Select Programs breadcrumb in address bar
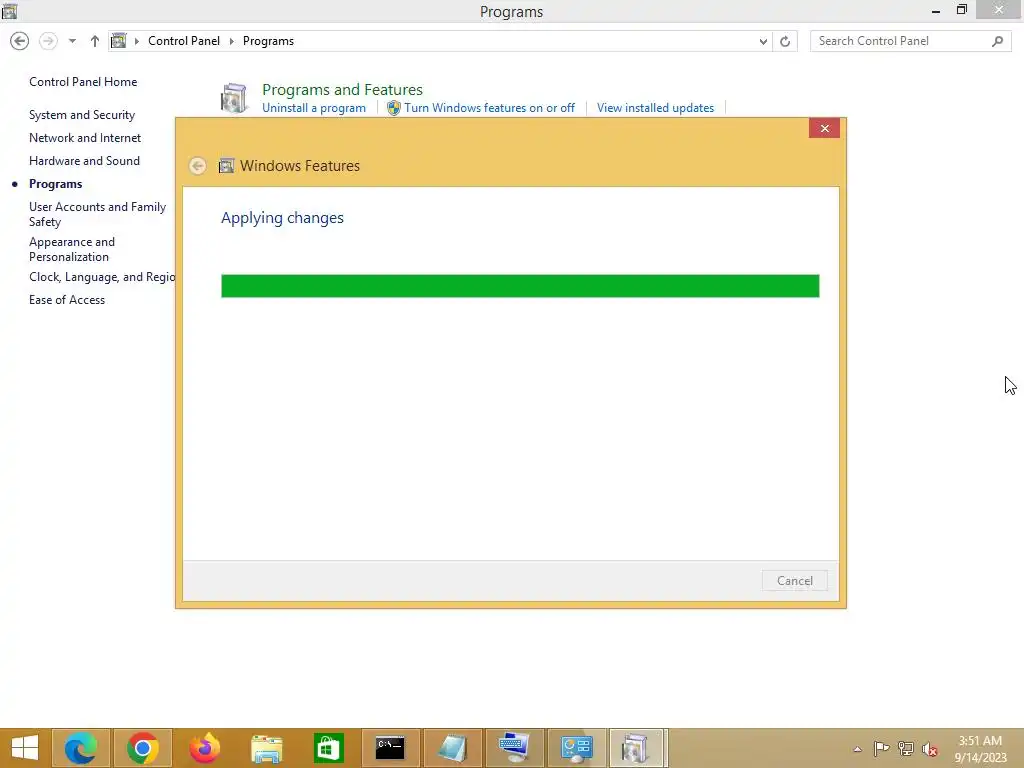The image size is (1024, 768). [268, 41]
